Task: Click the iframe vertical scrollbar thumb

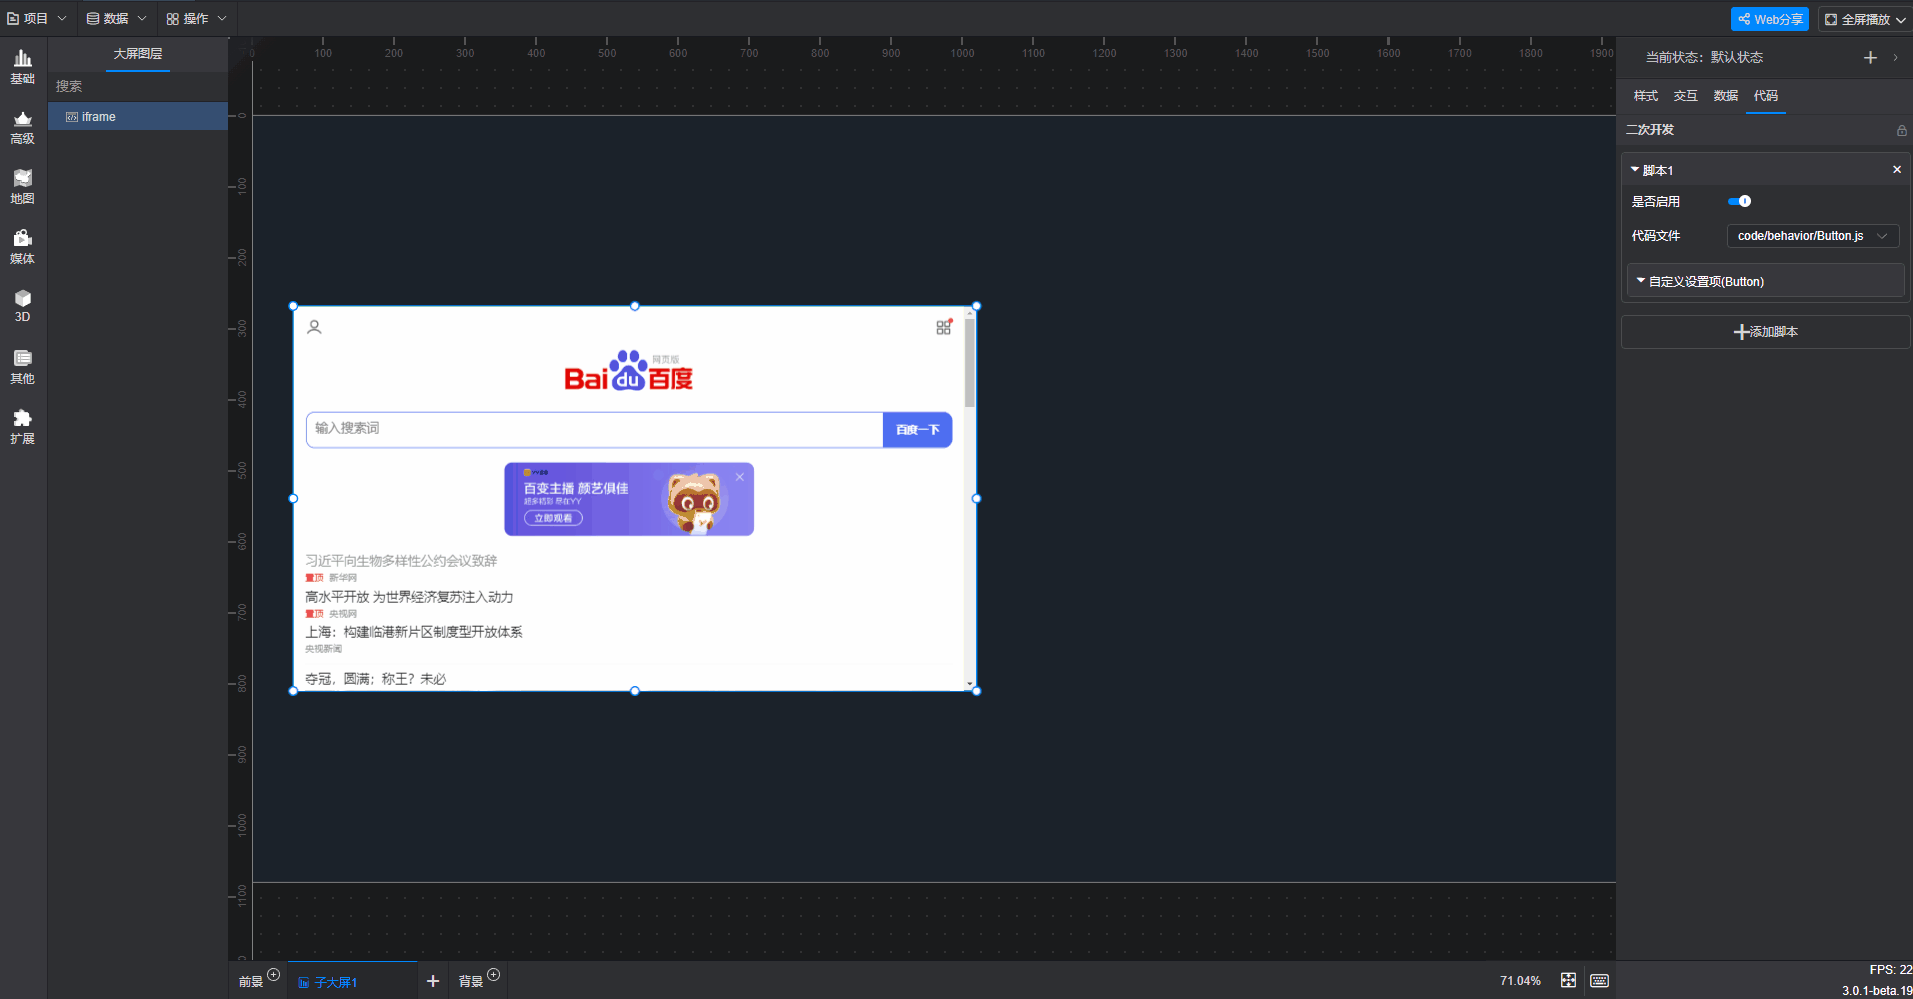Action: 970,363
